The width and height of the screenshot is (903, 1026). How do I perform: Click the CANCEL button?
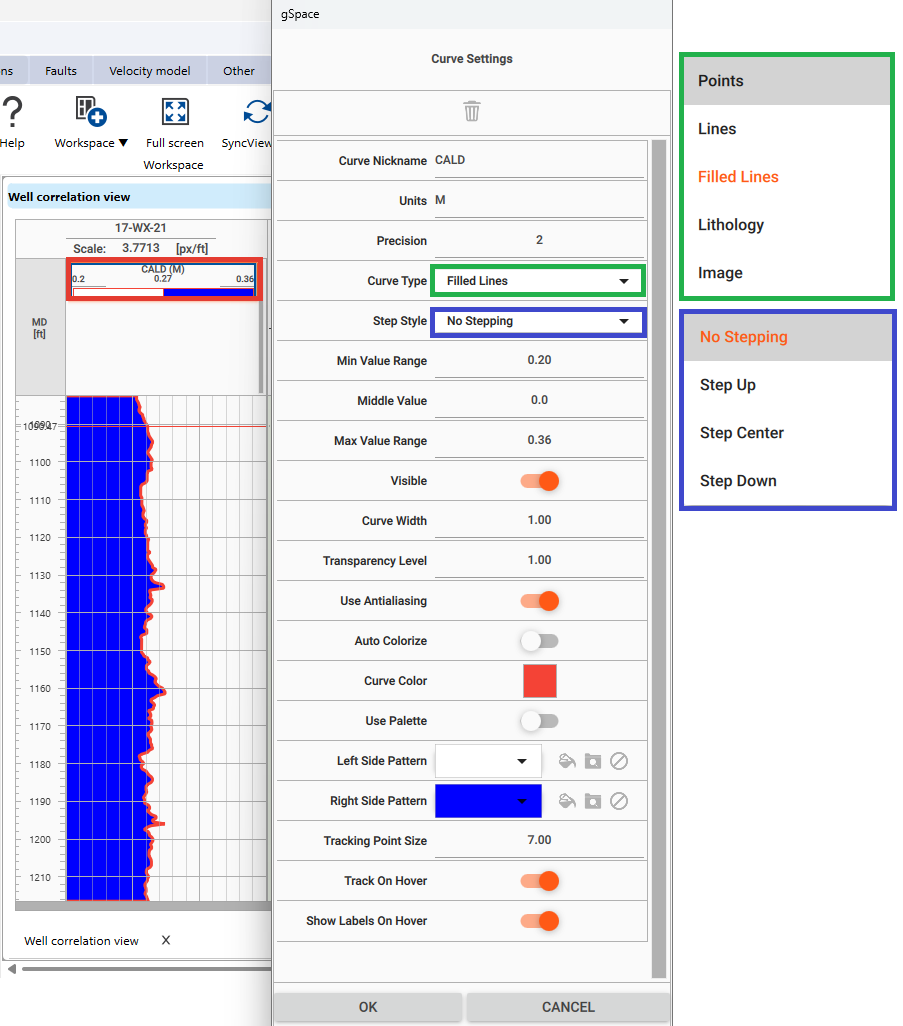point(567,1007)
